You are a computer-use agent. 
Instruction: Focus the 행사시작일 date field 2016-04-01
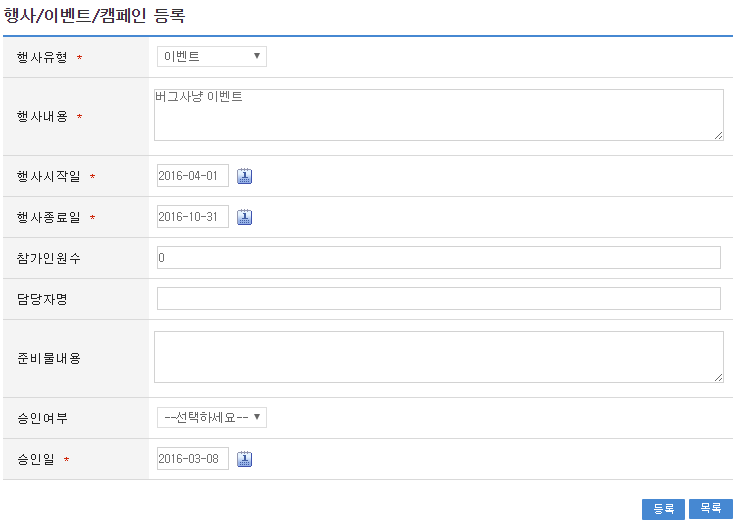click(x=193, y=176)
